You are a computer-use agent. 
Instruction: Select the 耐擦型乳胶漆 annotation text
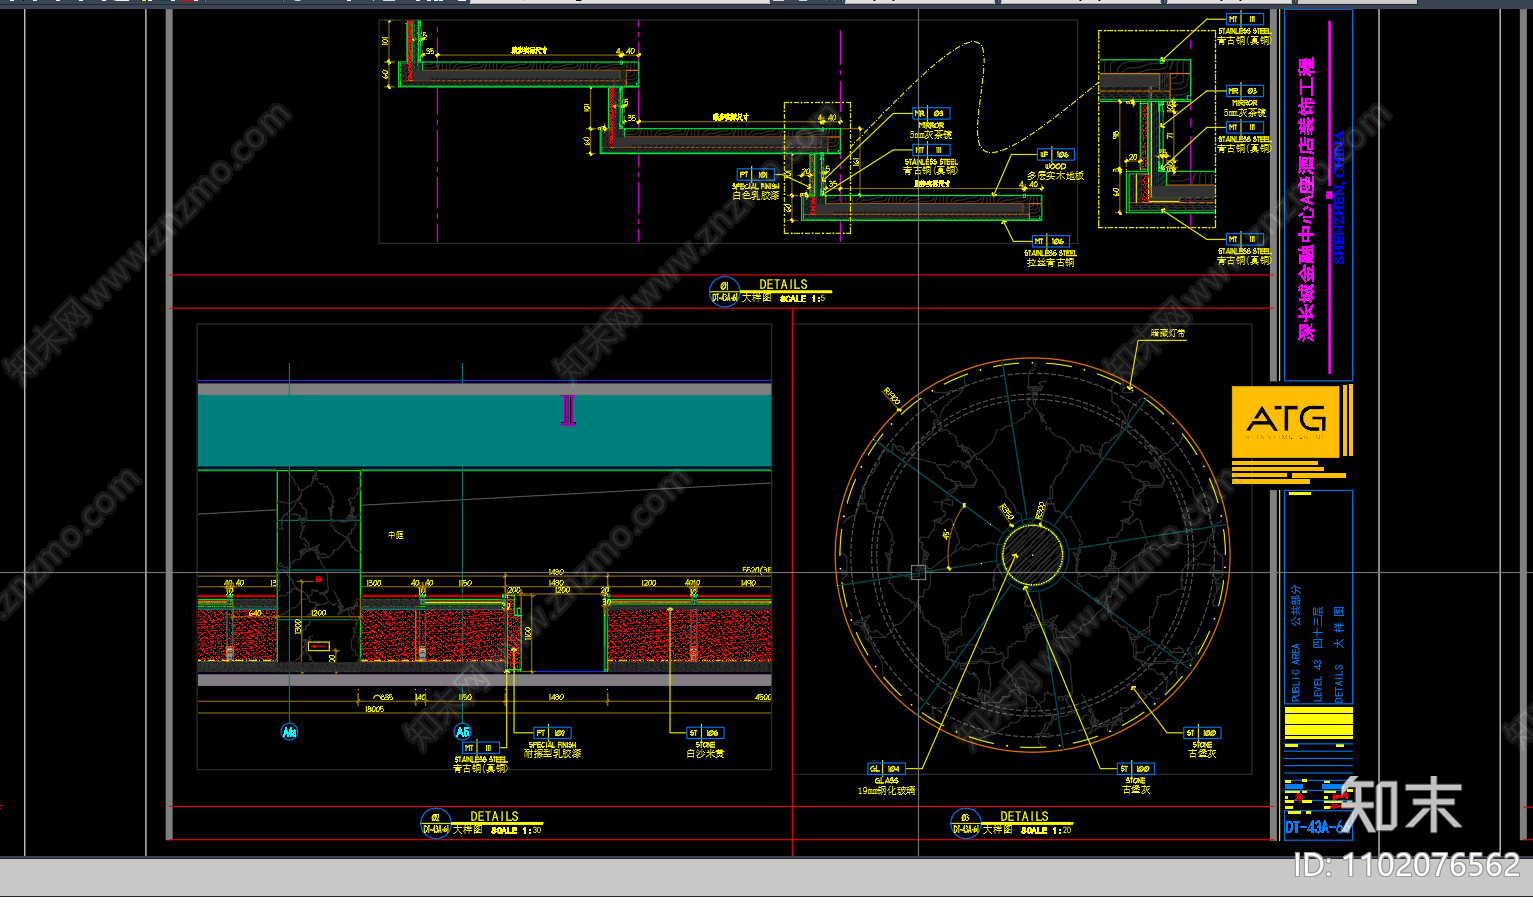pos(552,754)
